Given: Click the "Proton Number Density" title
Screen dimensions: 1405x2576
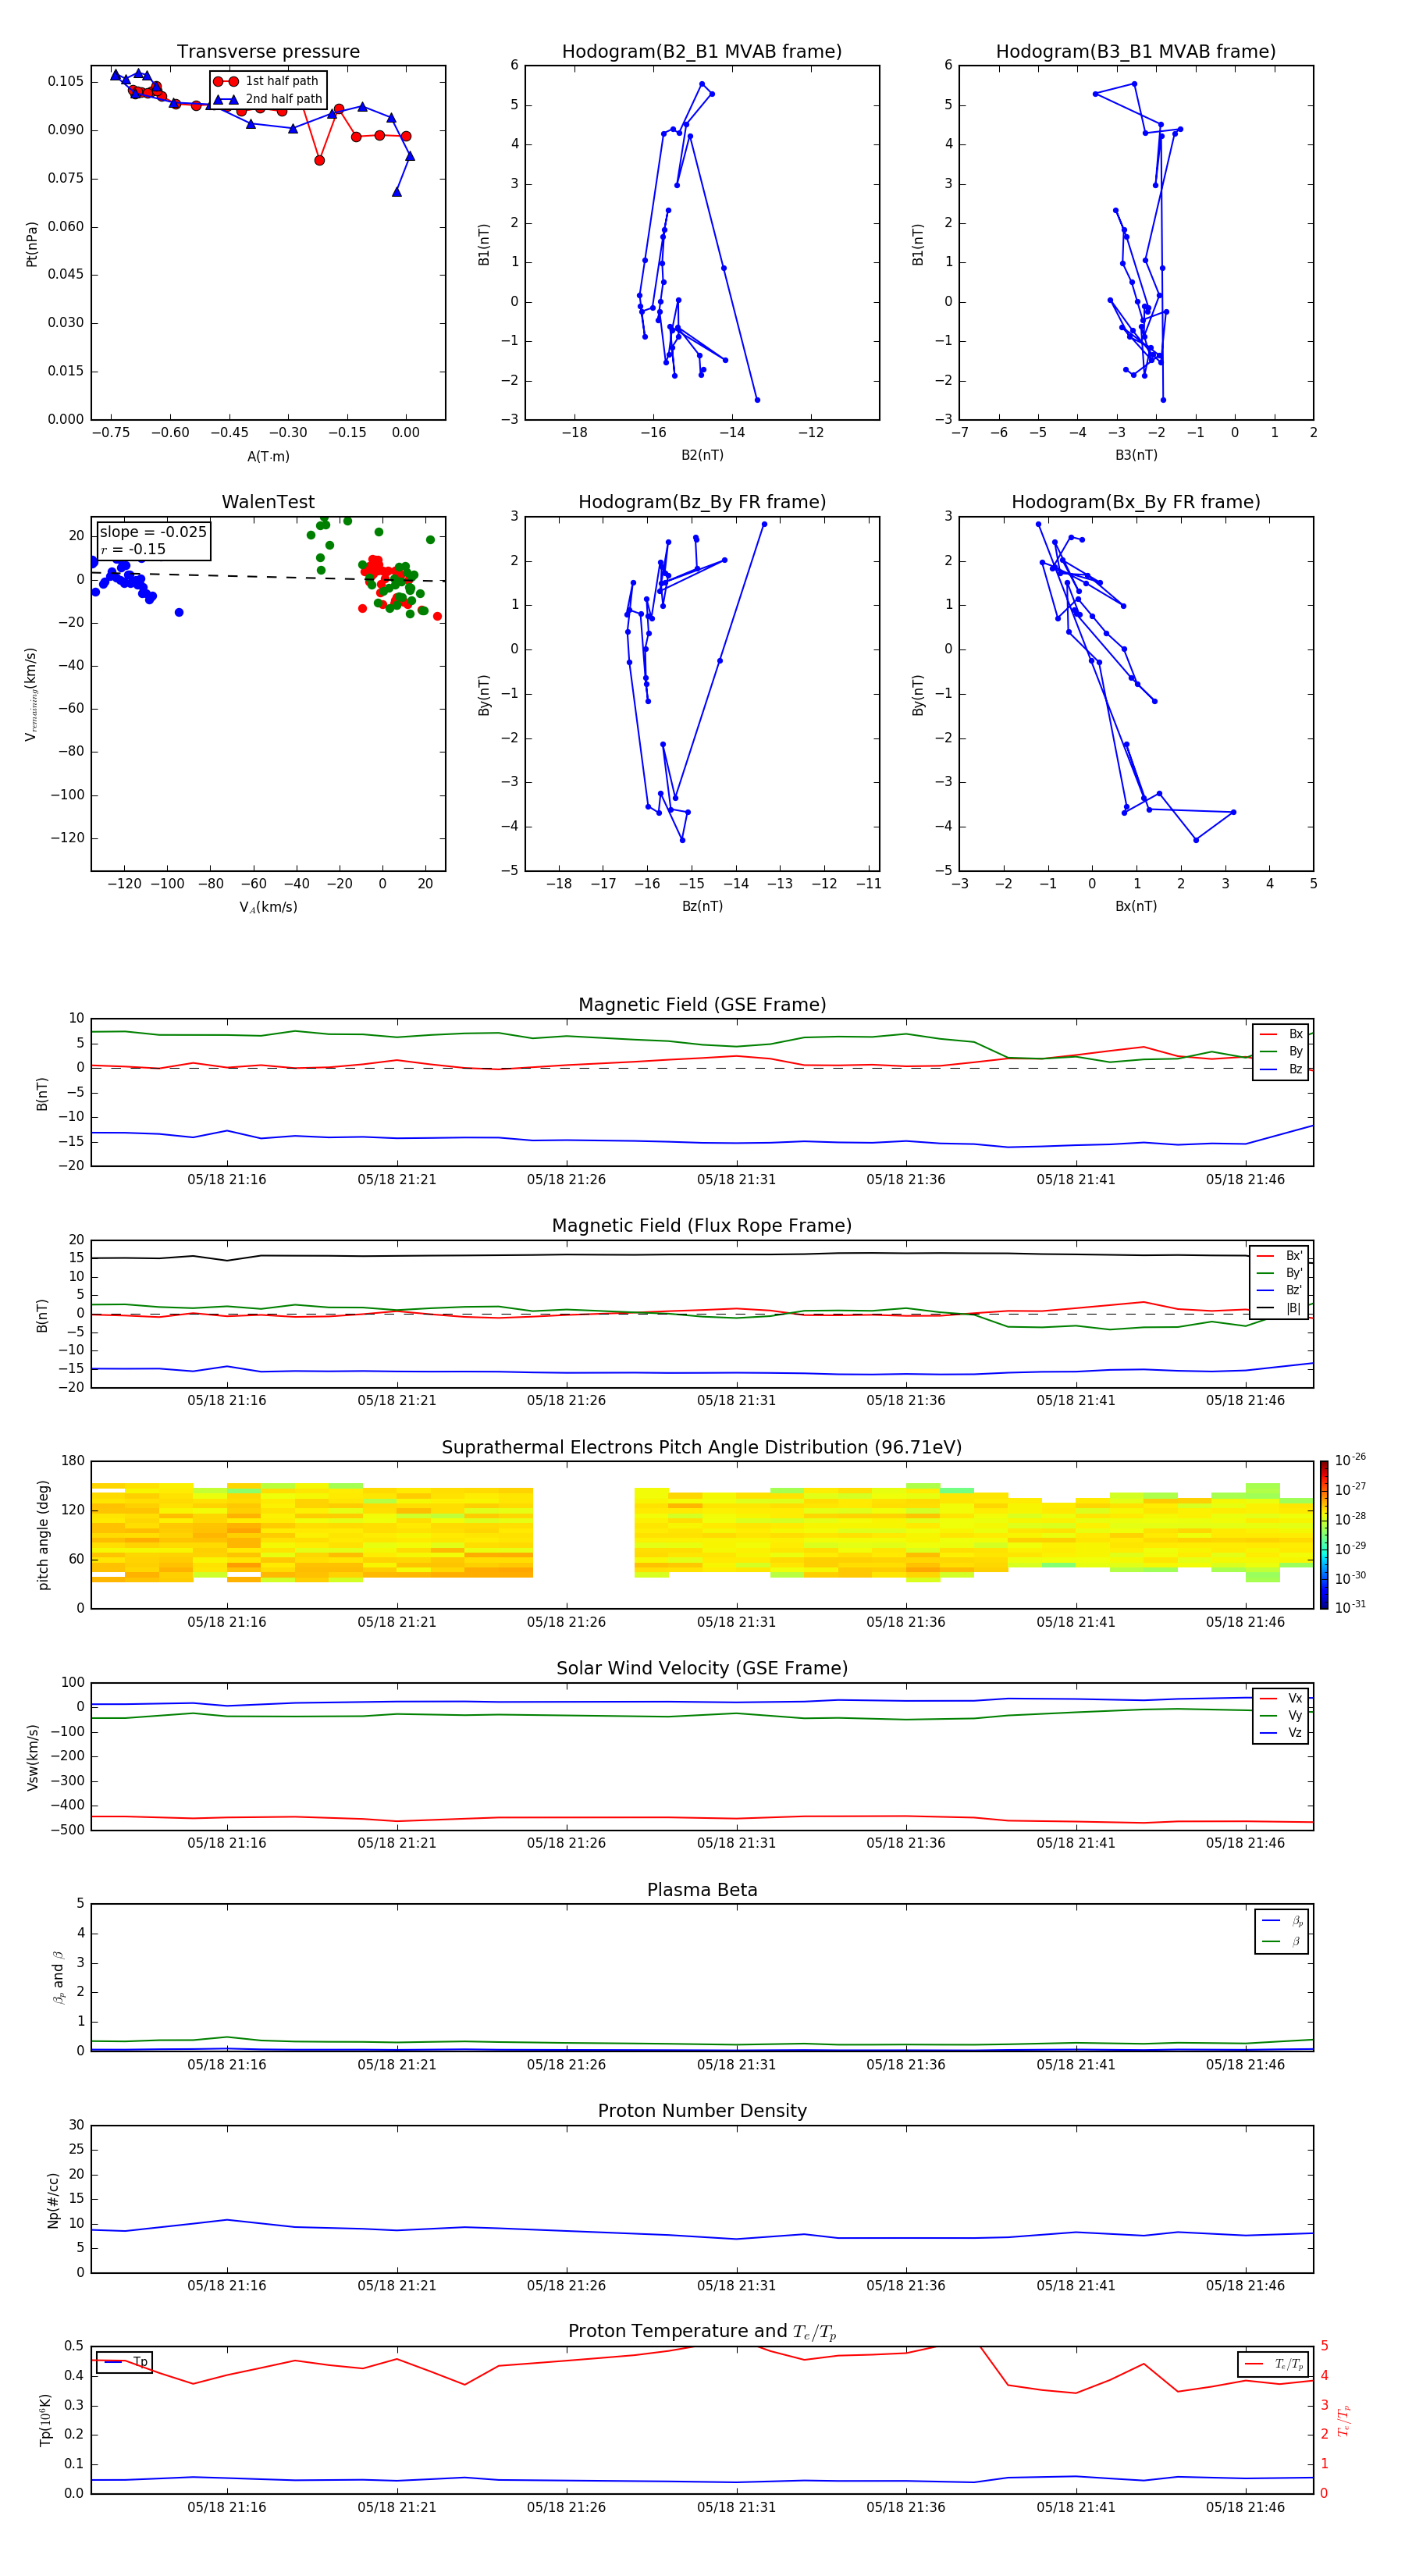Looking at the screenshot, I should pos(702,2111).
